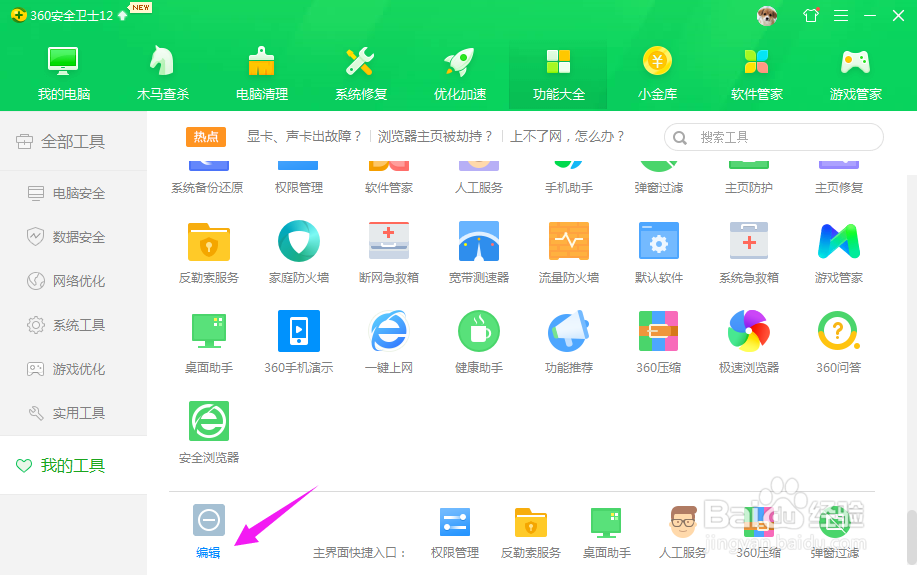Screen dimensions: 917x575
Task: Select 网络优化 category in sidebar
Action: coord(73,281)
